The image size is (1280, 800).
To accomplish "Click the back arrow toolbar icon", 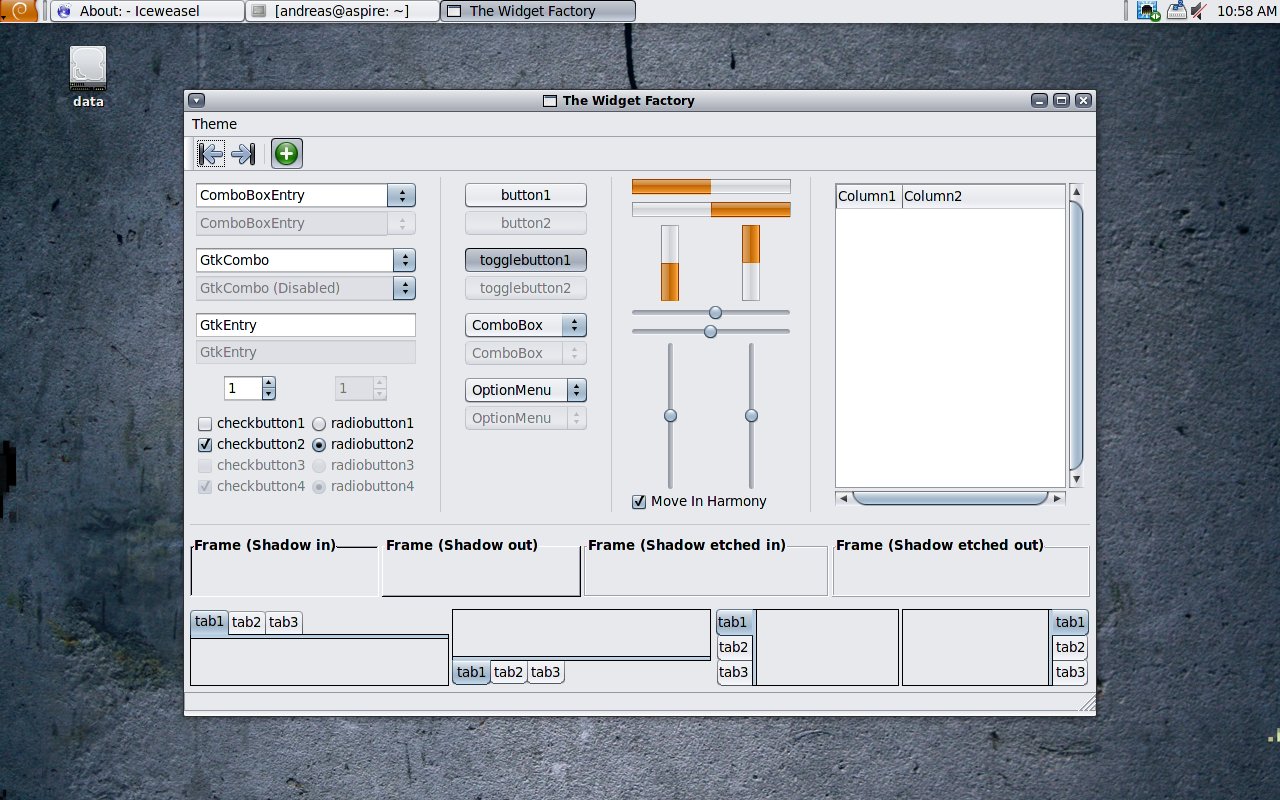I will point(210,153).
